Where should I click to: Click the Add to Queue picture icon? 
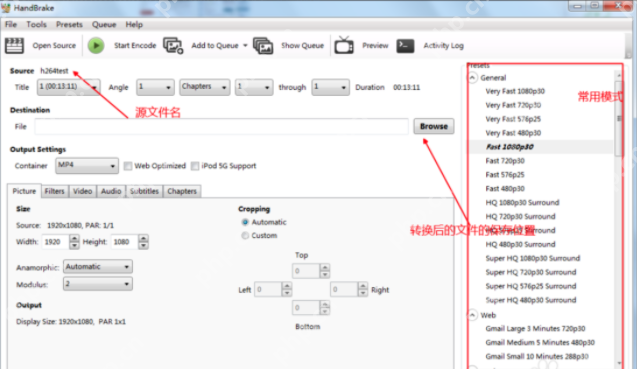pos(173,46)
